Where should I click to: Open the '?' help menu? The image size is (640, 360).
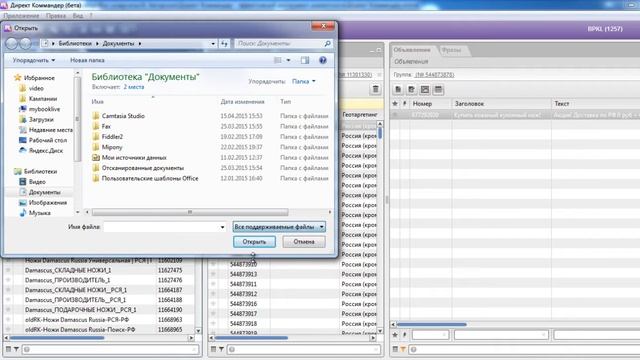pos(91,16)
